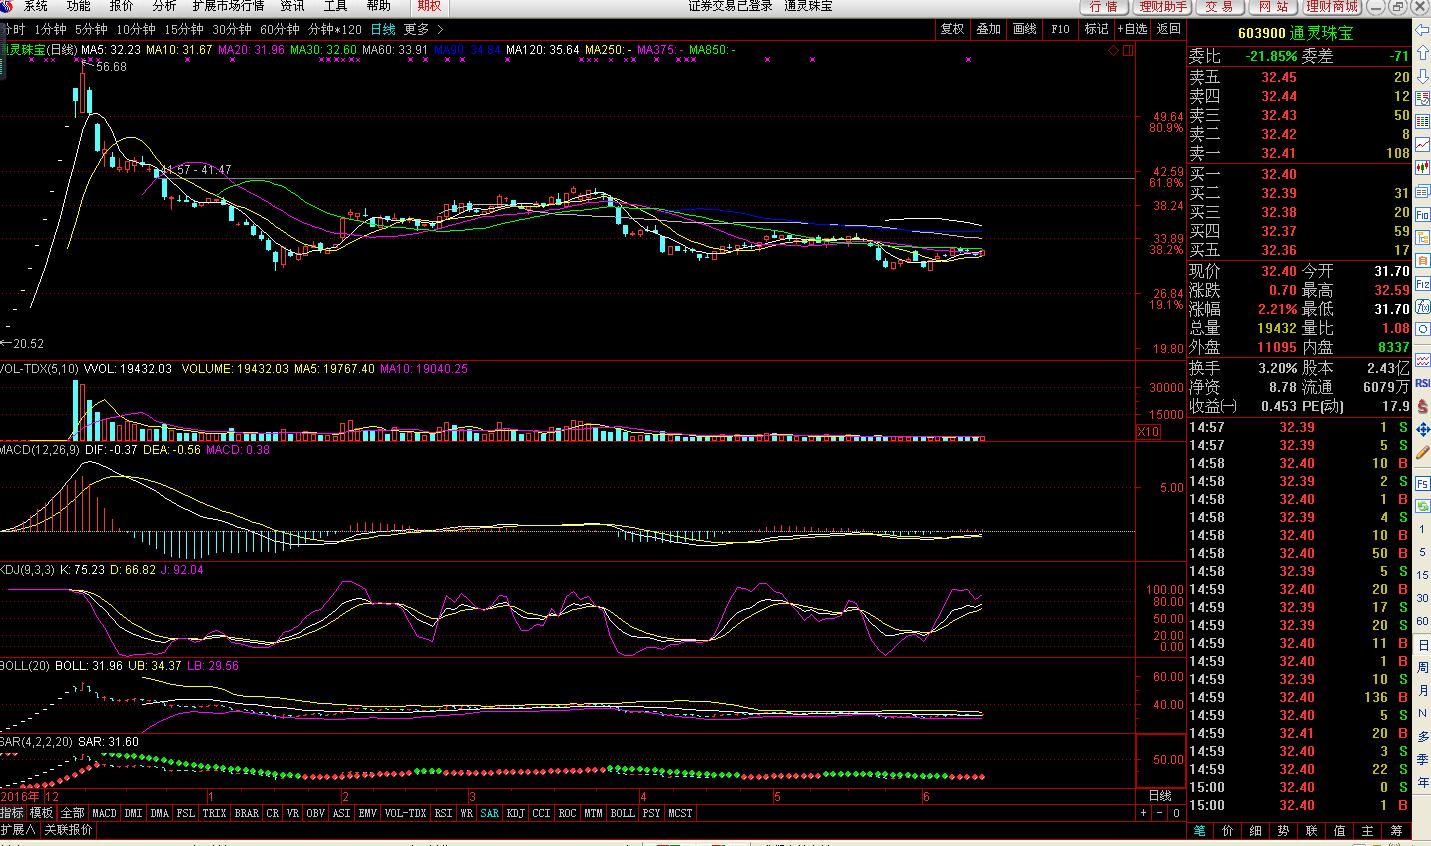Open the colored grid list sidebar icon
The height and width of the screenshot is (846, 1431).
point(1422,120)
